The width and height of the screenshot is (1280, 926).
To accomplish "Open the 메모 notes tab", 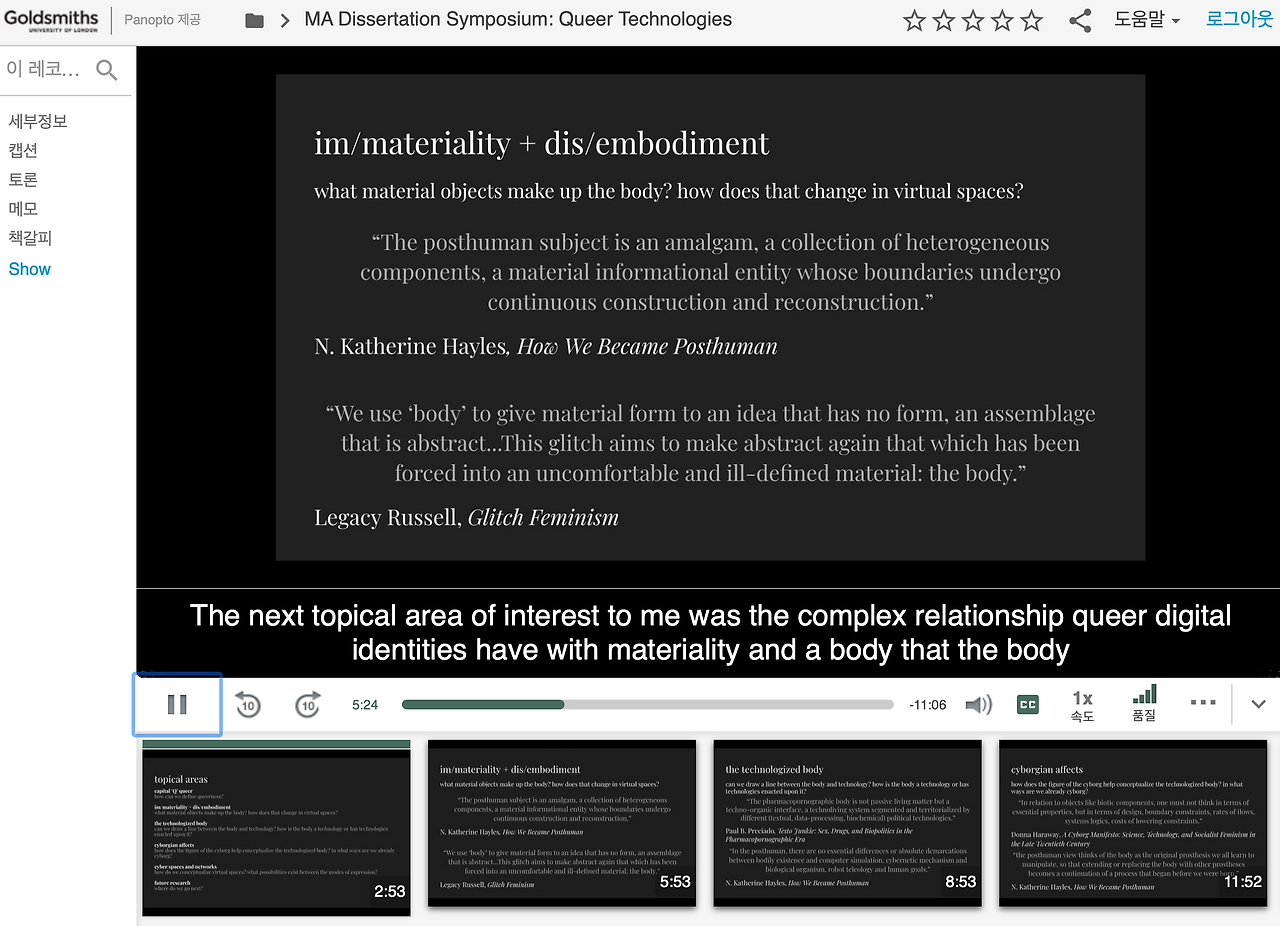I will [x=23, y=208].
